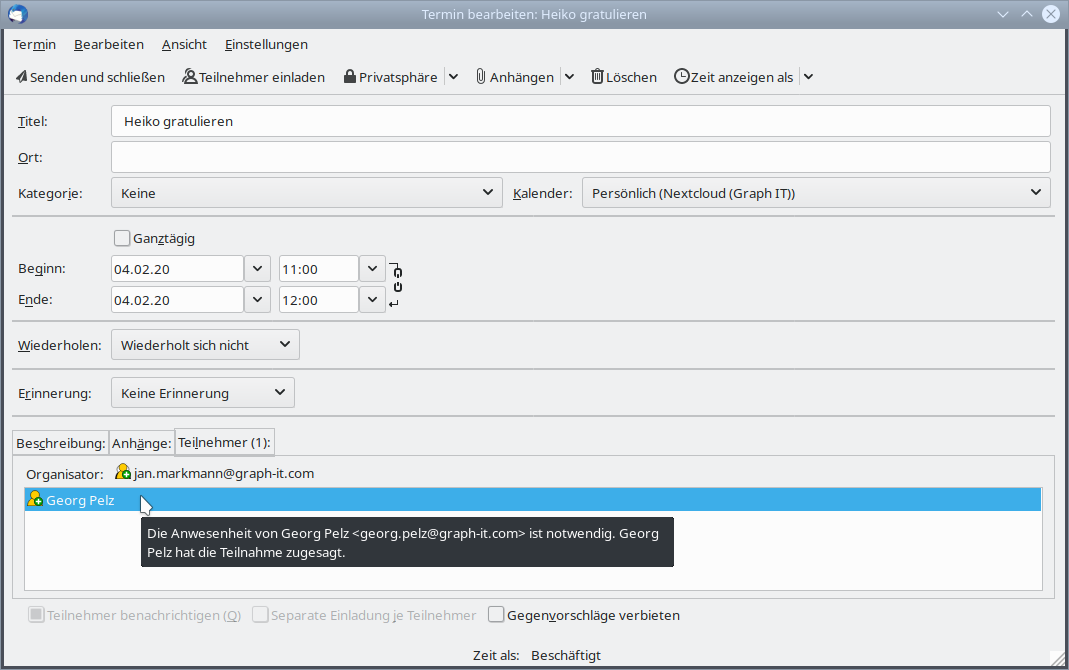Click the Senden und schließen toolbar button
The image size is (1069, 670).
(x=90, y=77)
